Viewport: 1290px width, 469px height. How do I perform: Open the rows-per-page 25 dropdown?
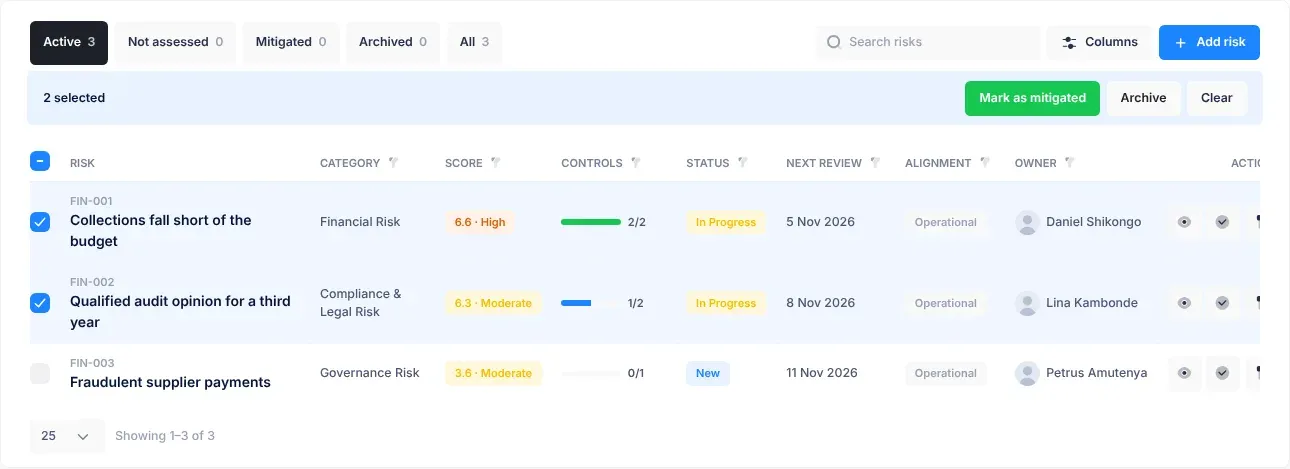(67, 436)
